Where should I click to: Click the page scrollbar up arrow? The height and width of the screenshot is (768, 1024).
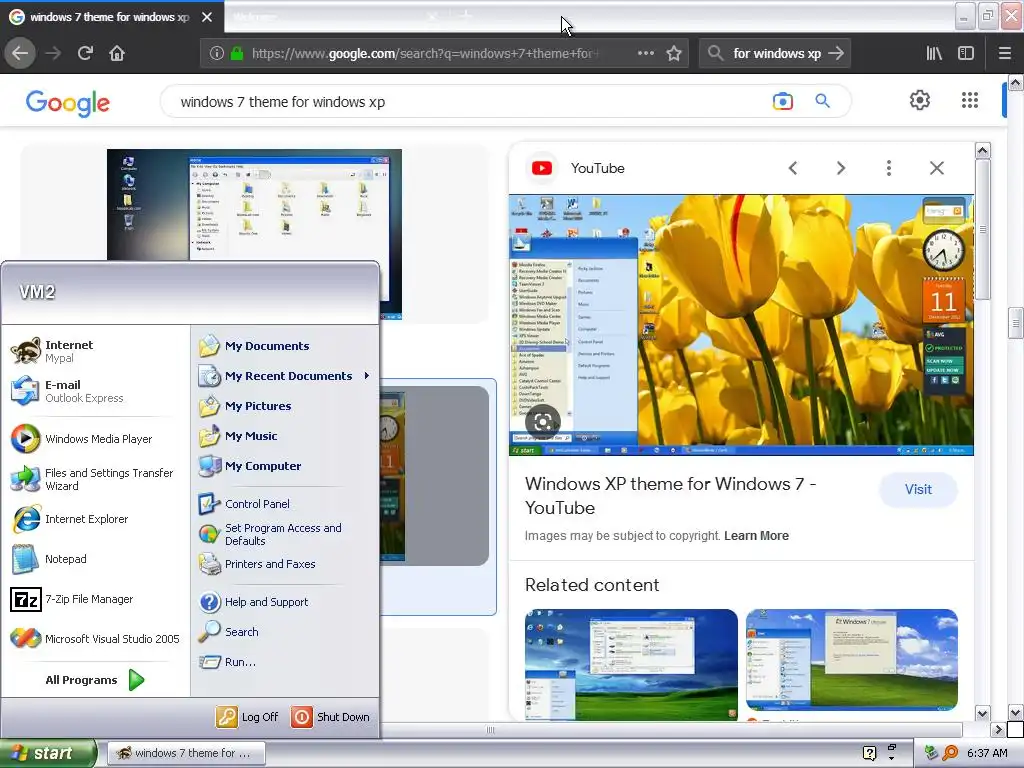pyautogui.click(x=1016, y=82)
